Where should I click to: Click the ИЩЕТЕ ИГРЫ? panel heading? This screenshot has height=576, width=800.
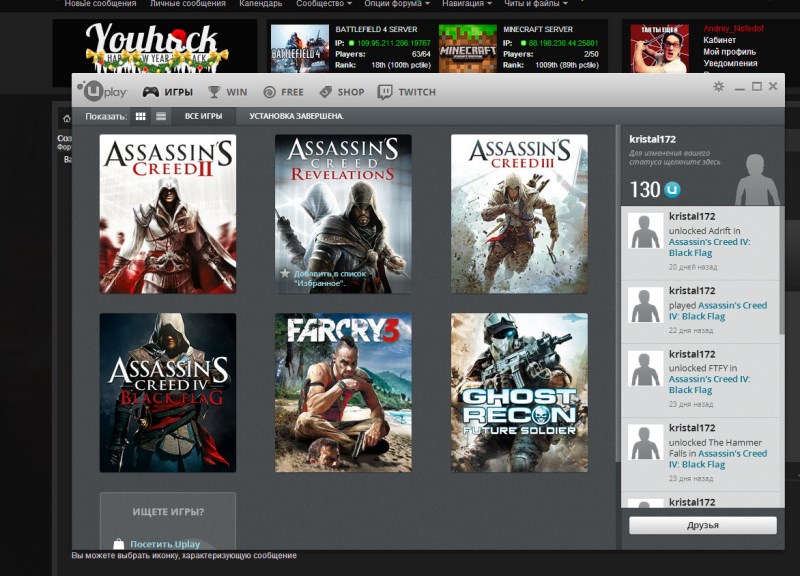168,512
